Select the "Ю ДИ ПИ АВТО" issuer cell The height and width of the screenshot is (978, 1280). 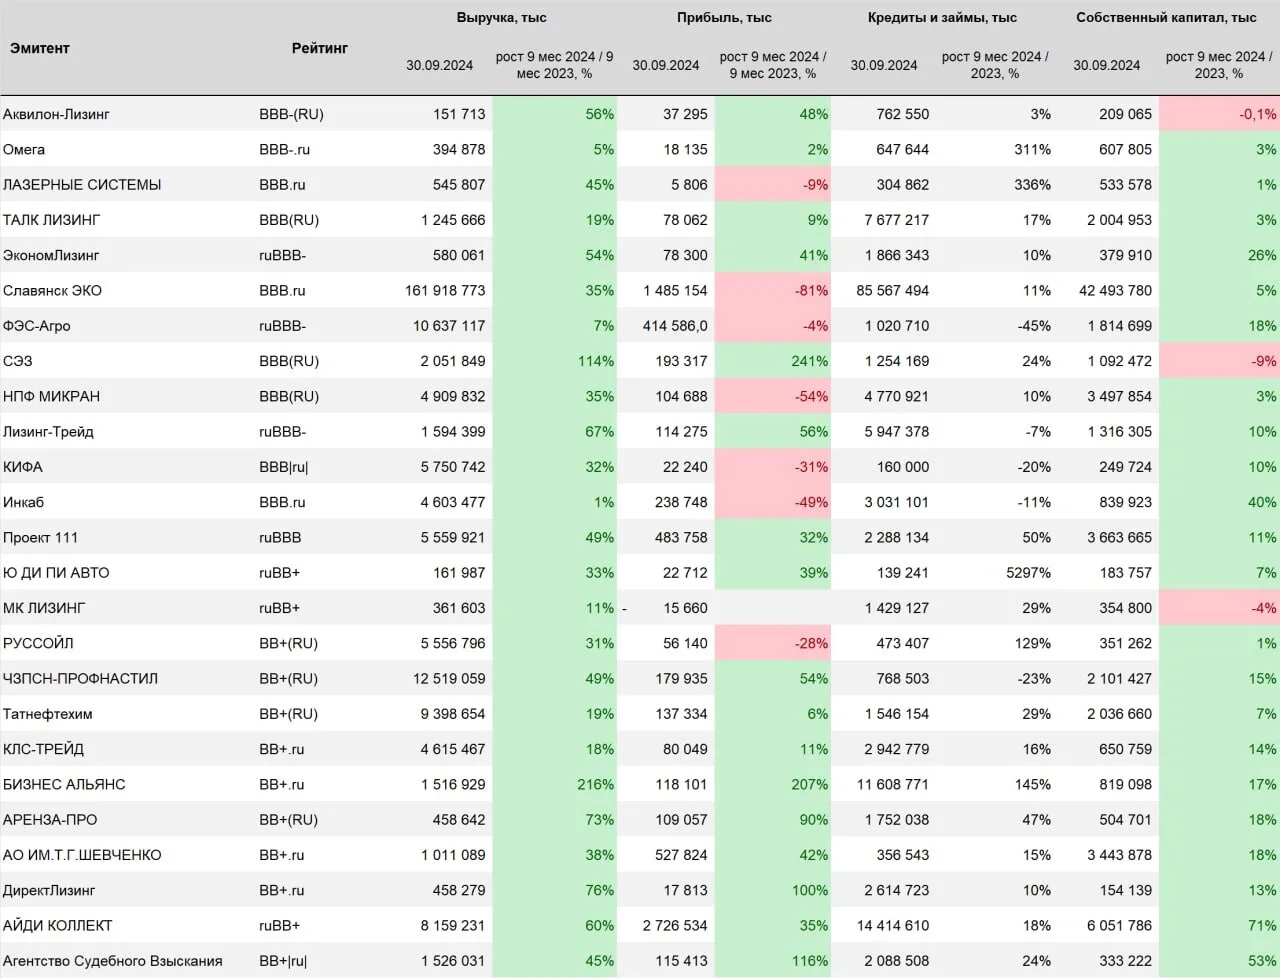click(x=56, y=573)
